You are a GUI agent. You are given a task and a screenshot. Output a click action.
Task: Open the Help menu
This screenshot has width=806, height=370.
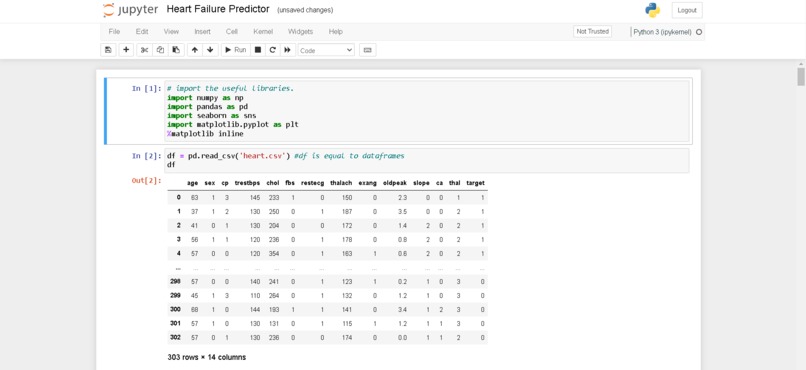[x=336, y=31]
